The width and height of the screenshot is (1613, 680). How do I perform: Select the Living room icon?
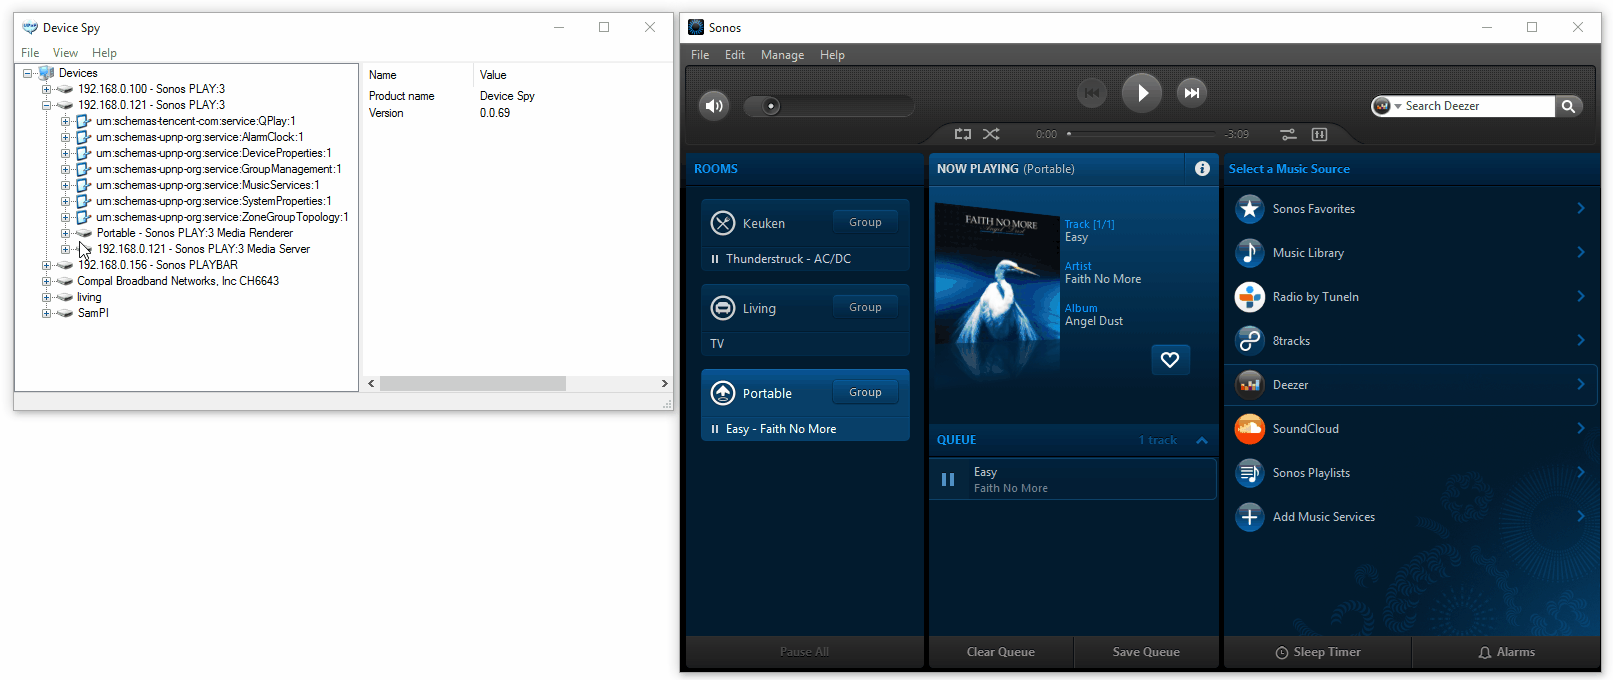point(723,308)
